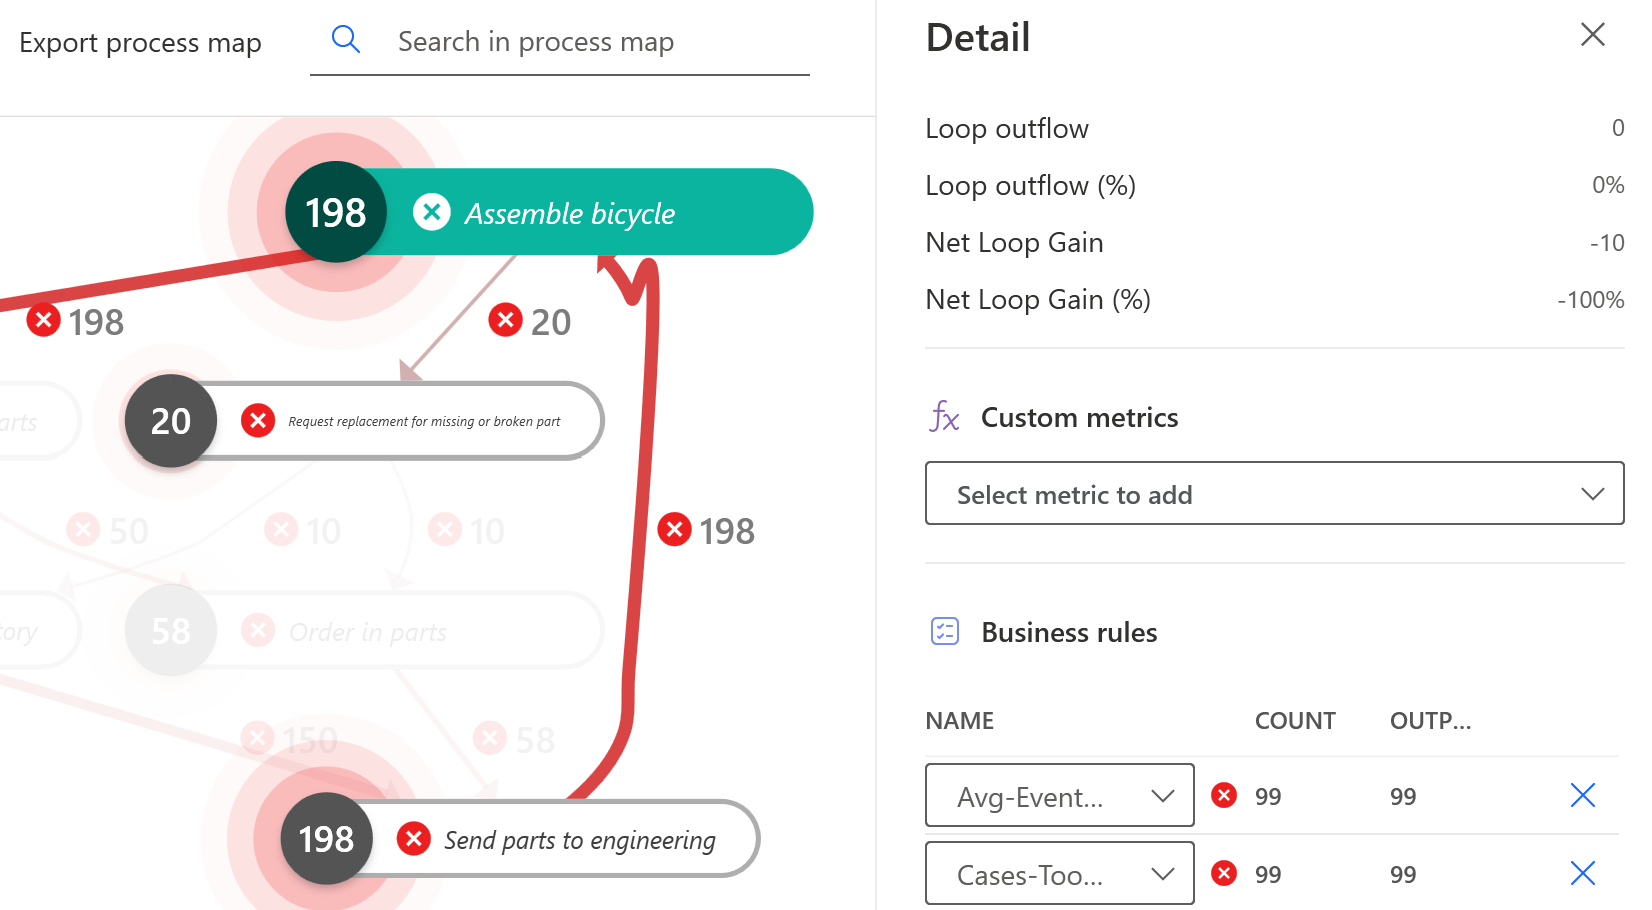
Task: Click Export process map
Action: point(140,42)
